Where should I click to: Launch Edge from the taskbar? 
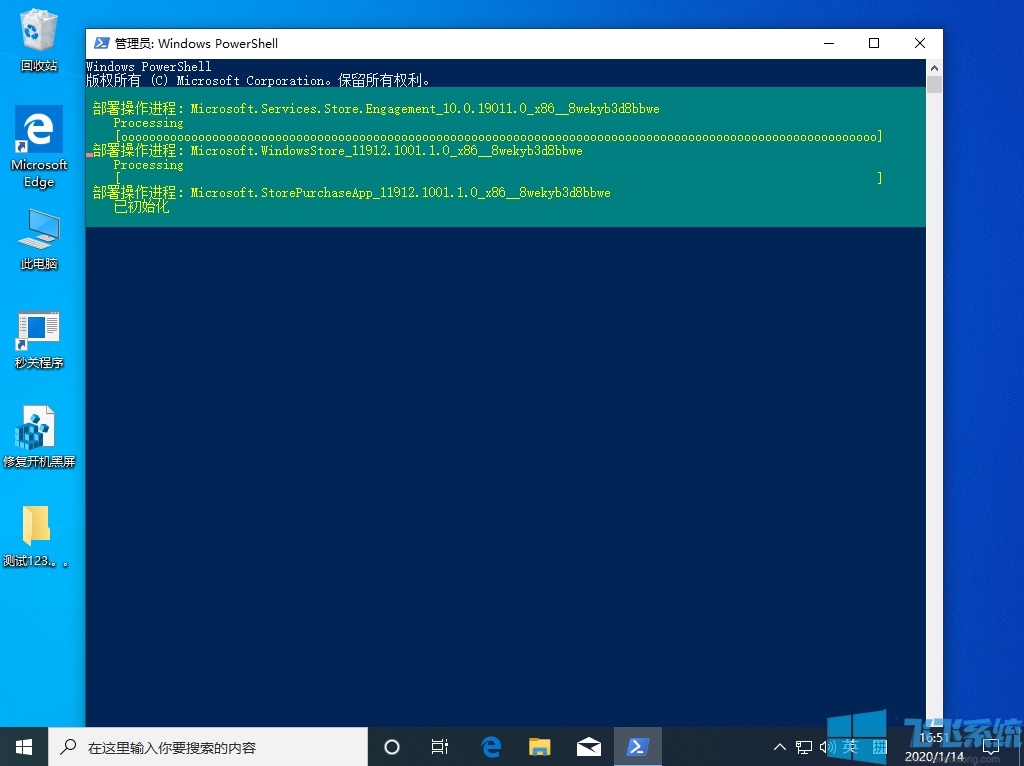click(490, 747)
